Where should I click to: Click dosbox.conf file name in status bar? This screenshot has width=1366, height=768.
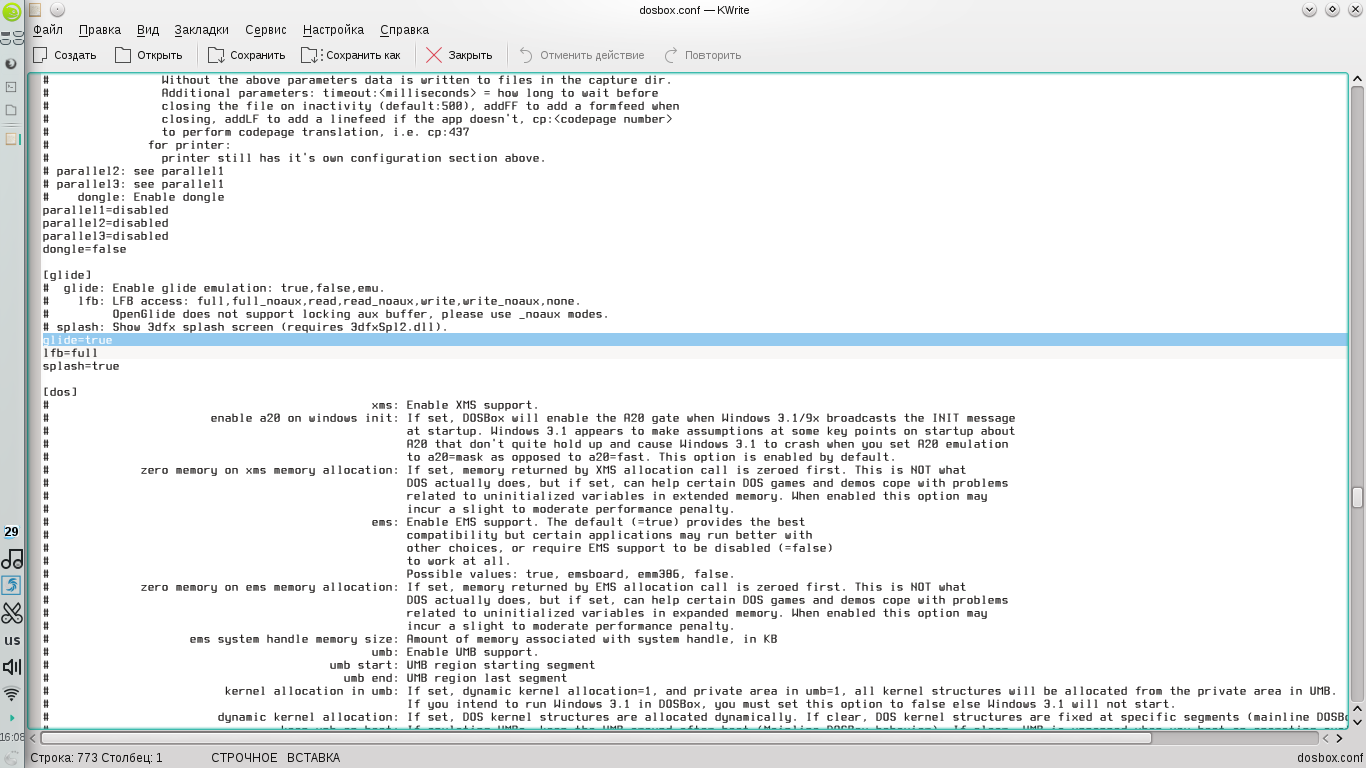1329,758
